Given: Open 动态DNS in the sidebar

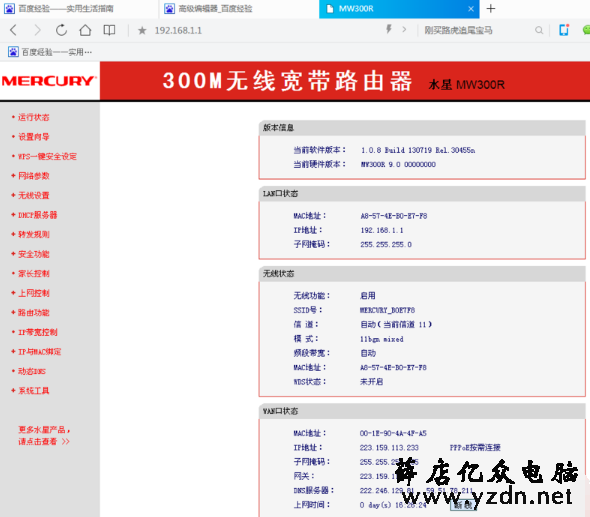Looking at the screenshot, I should [32, 371].
